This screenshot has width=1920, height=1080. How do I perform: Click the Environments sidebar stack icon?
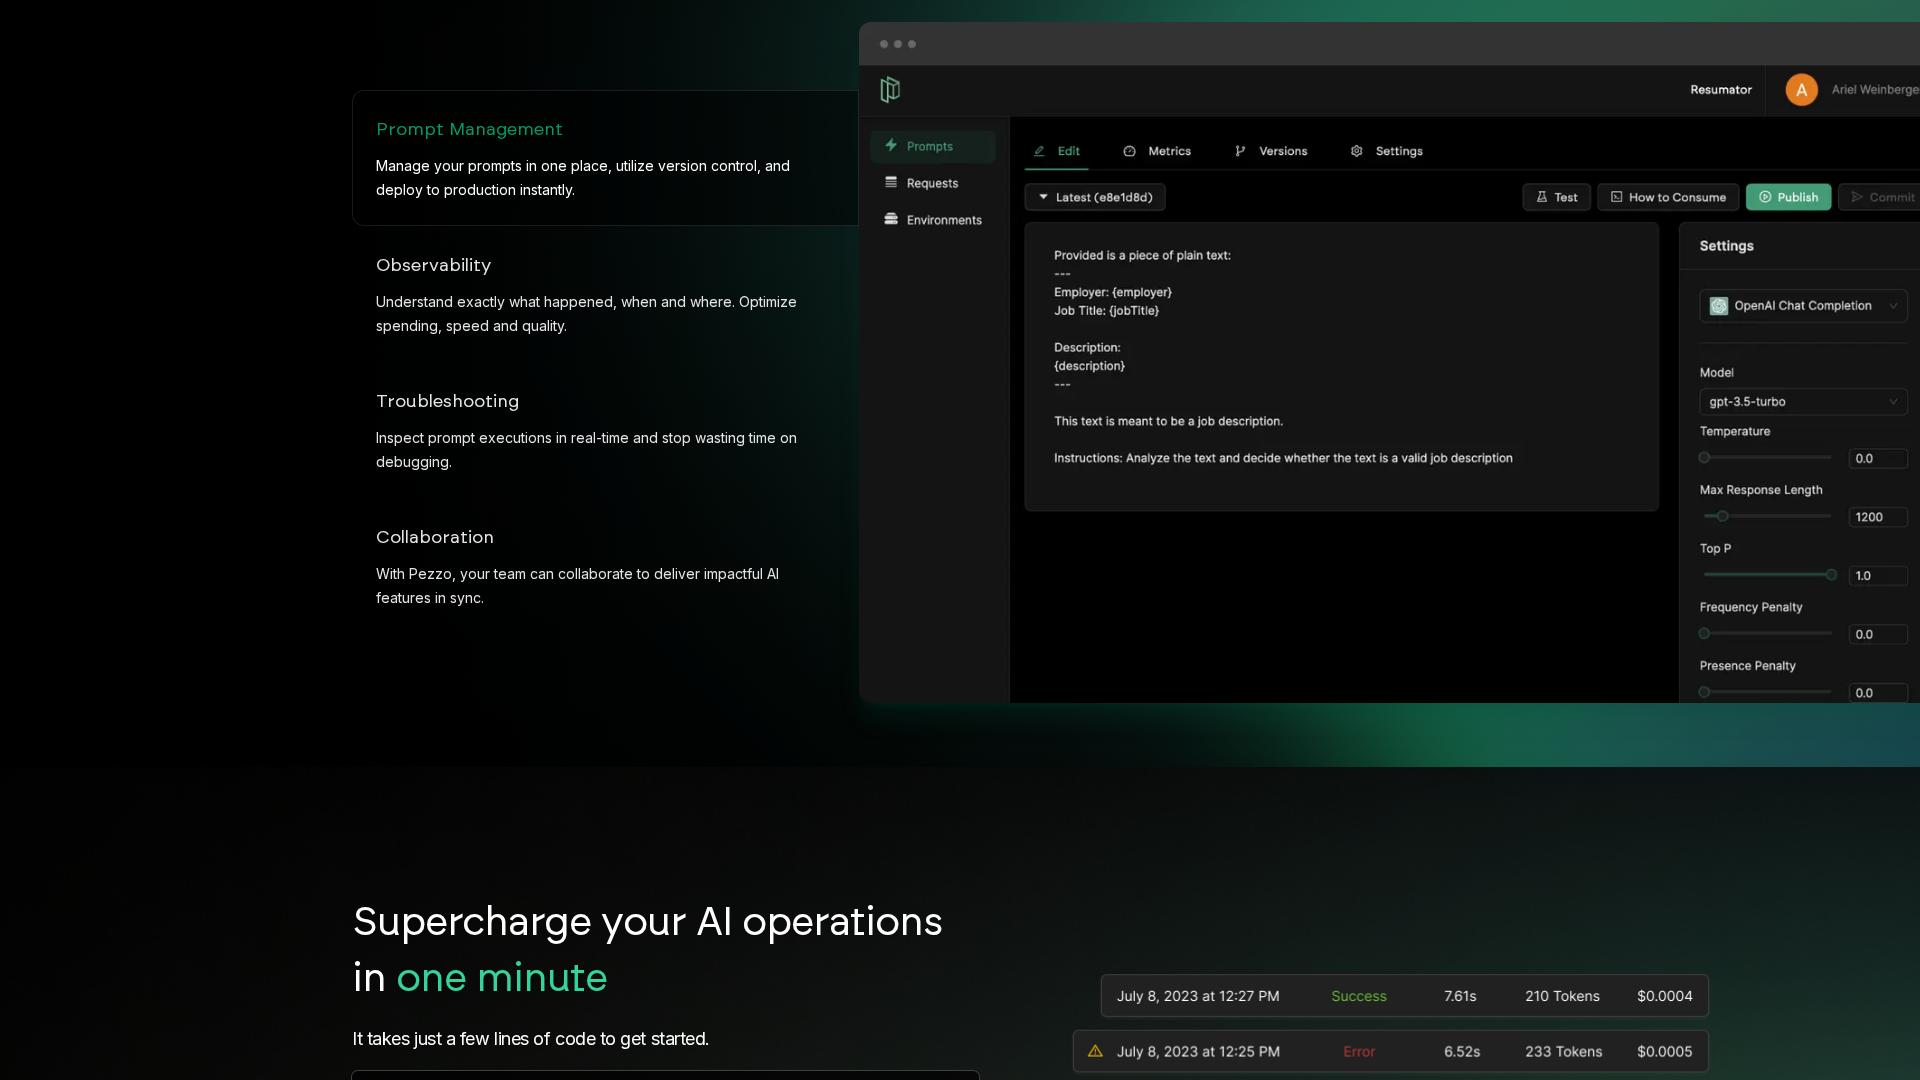pyautogui.click(x=891, y=219)
